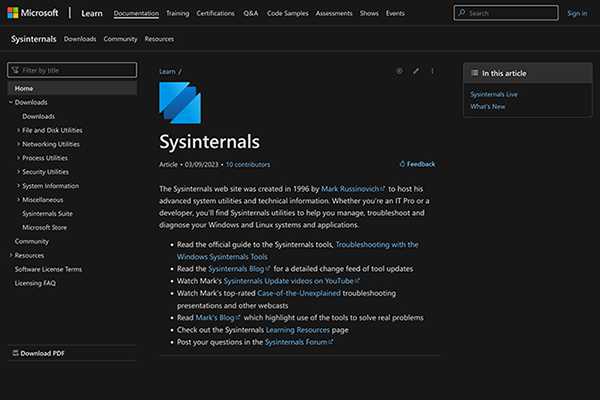Open Events in the top navigation
600x400 pixels.
(x=395, y=13)
